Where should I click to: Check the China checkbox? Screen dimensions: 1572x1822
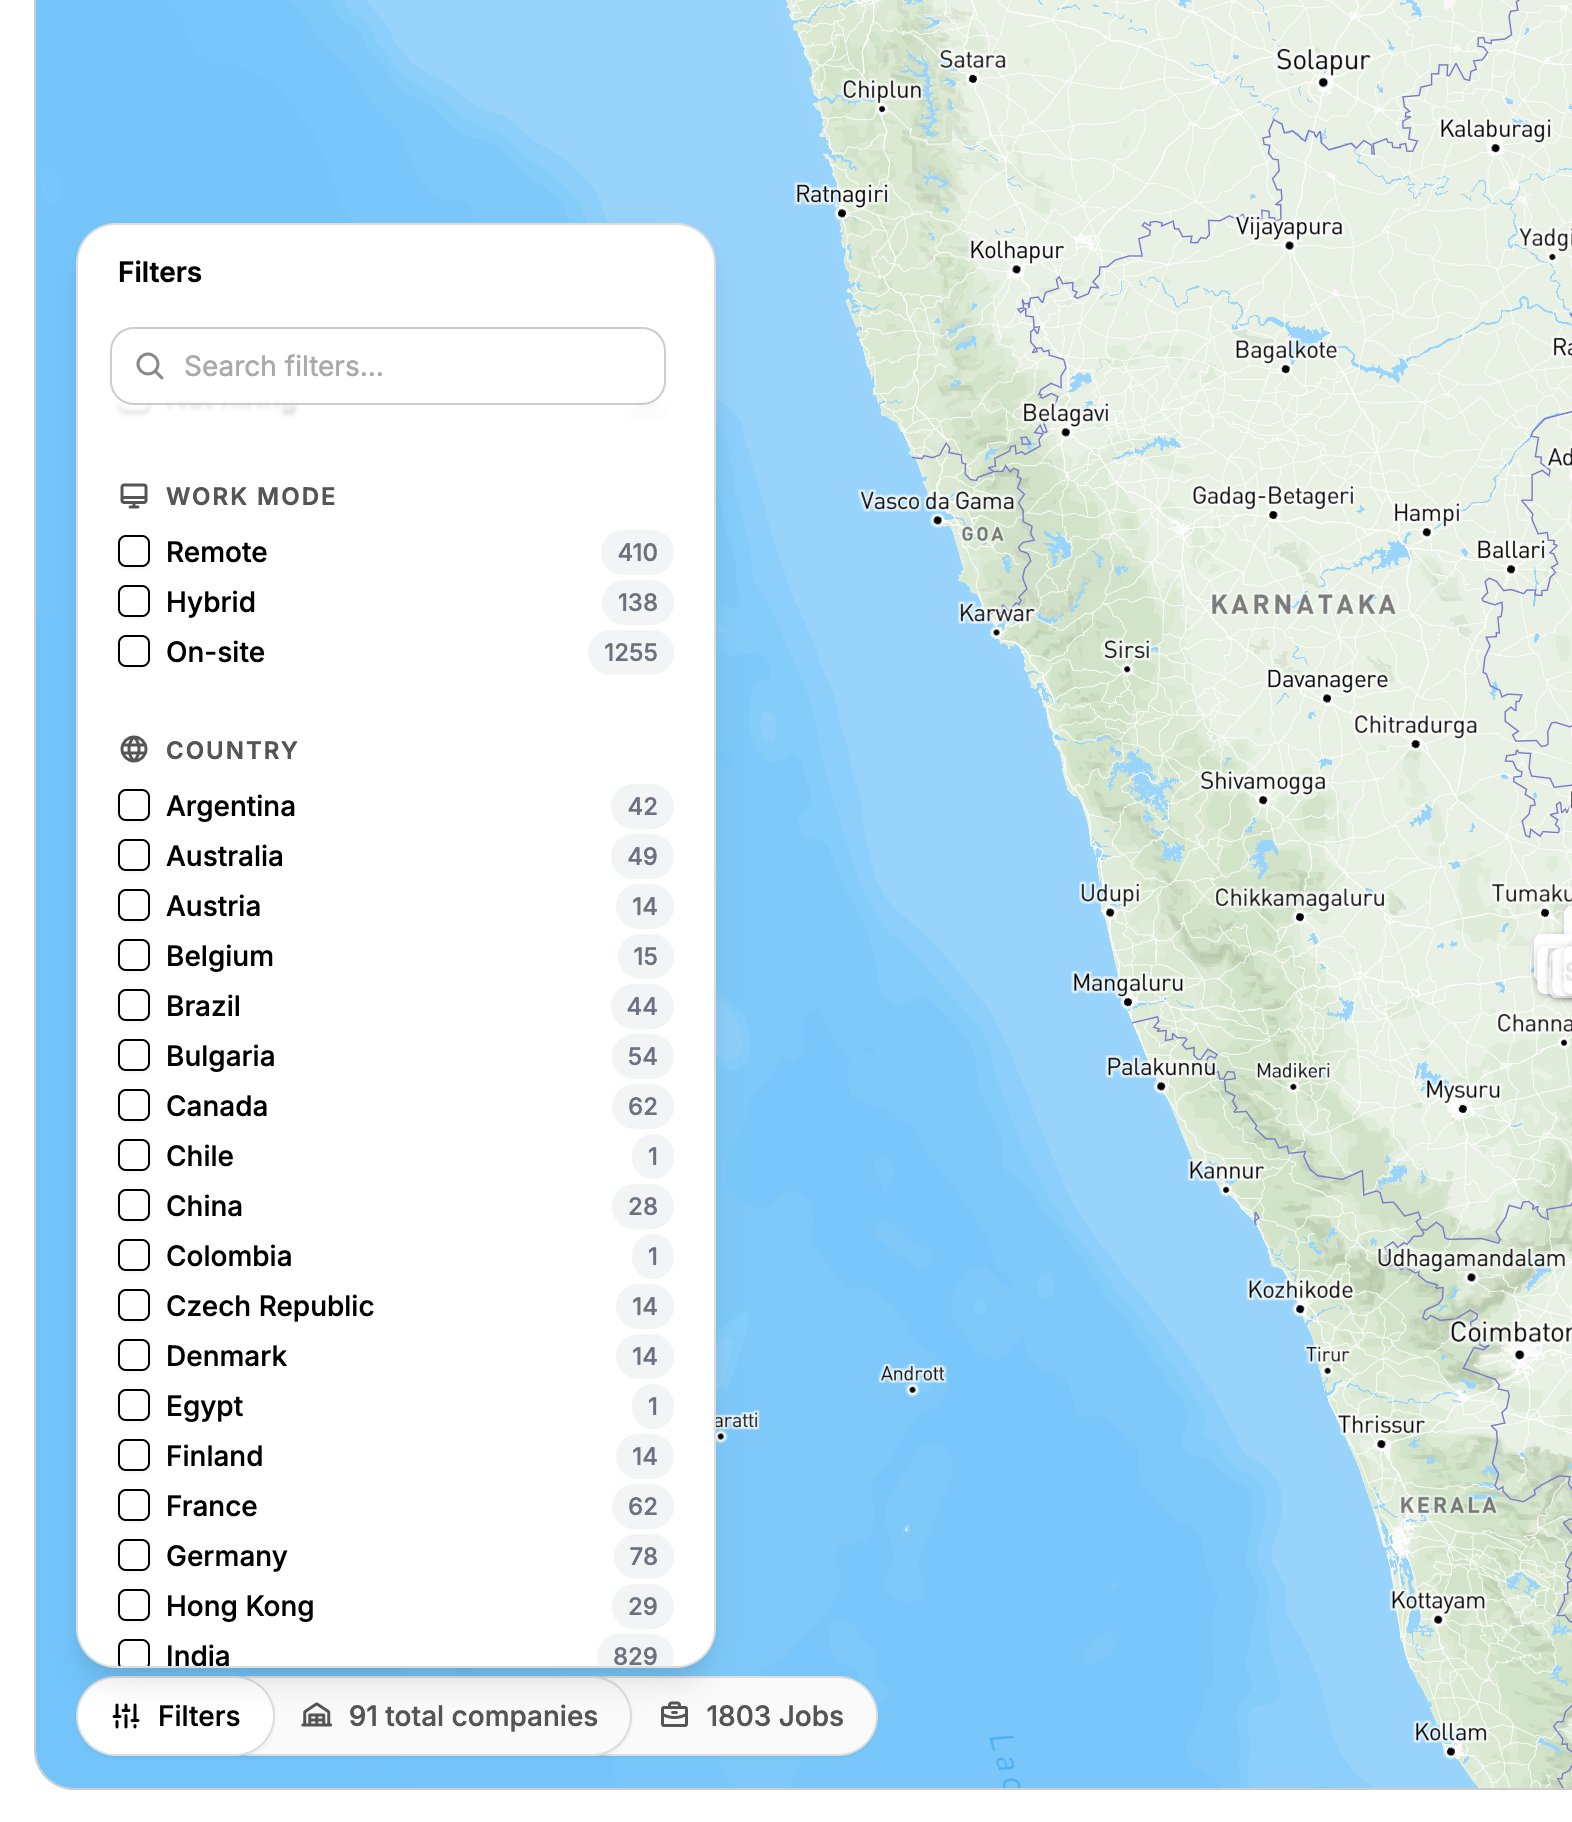coord(134,1206)
